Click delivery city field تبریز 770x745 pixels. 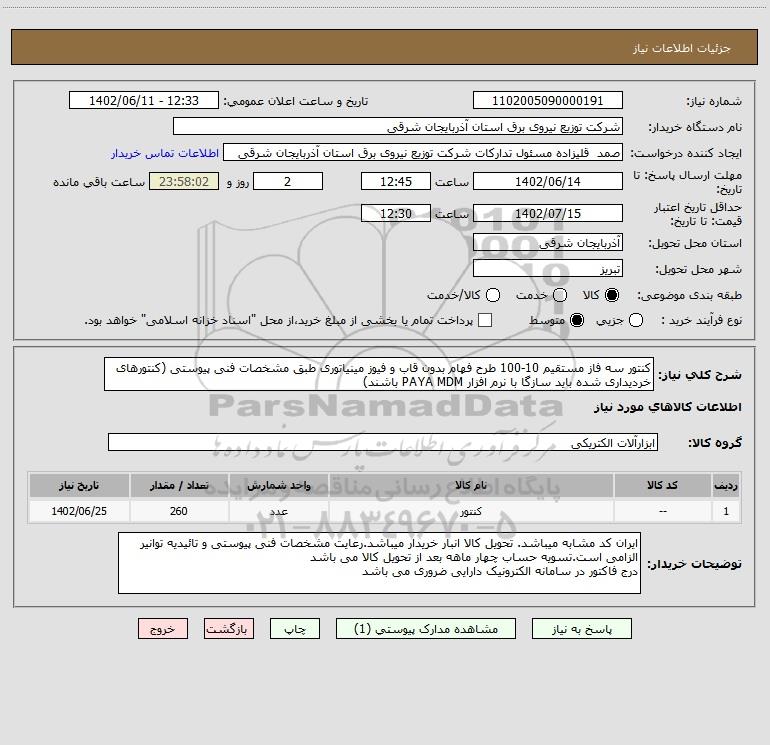coord(548,269)
